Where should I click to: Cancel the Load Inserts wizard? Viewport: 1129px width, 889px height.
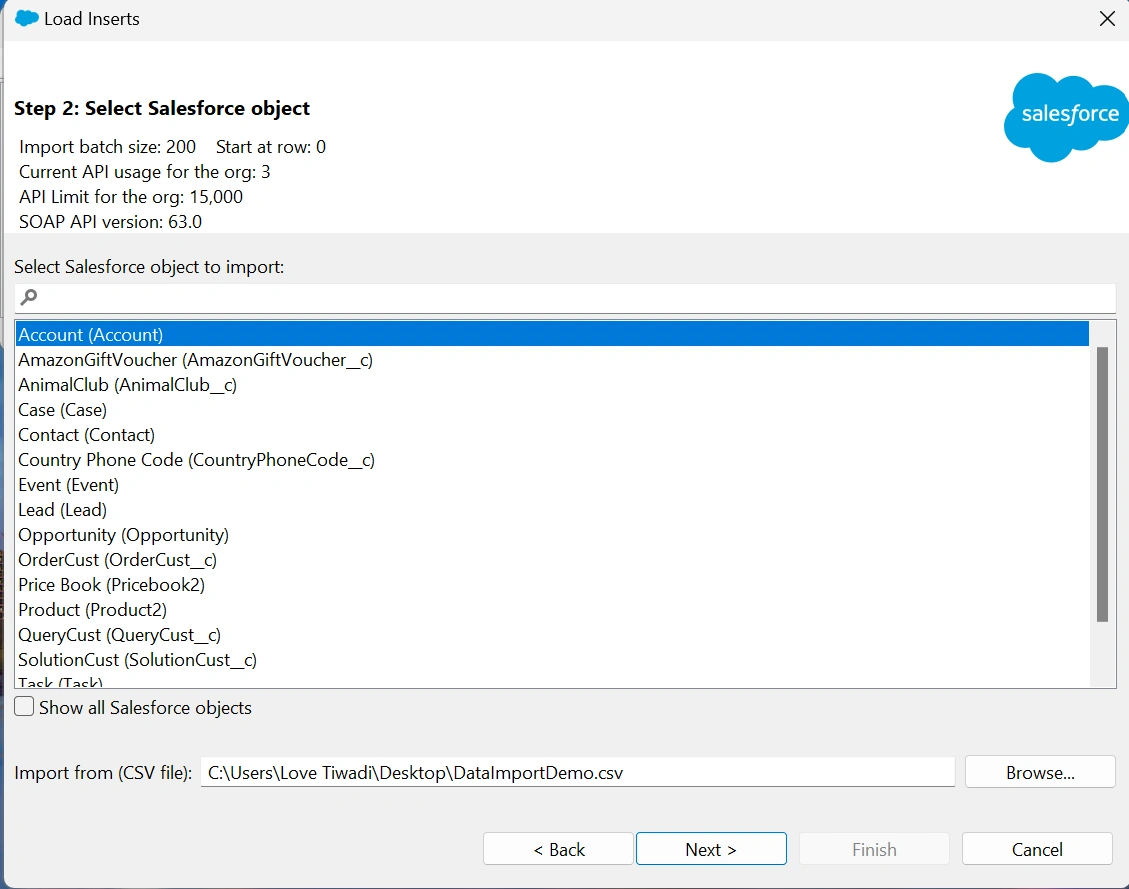[x=1036, y=848]
